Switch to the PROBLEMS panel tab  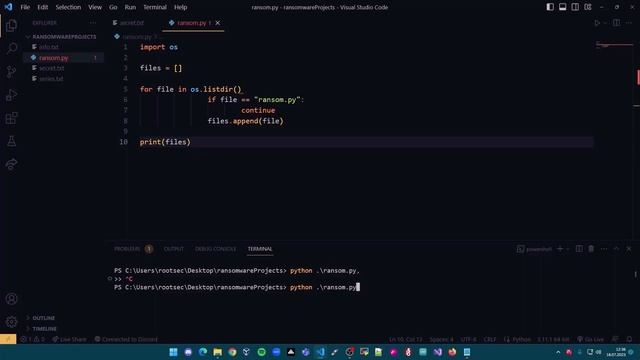pos(133,249)
